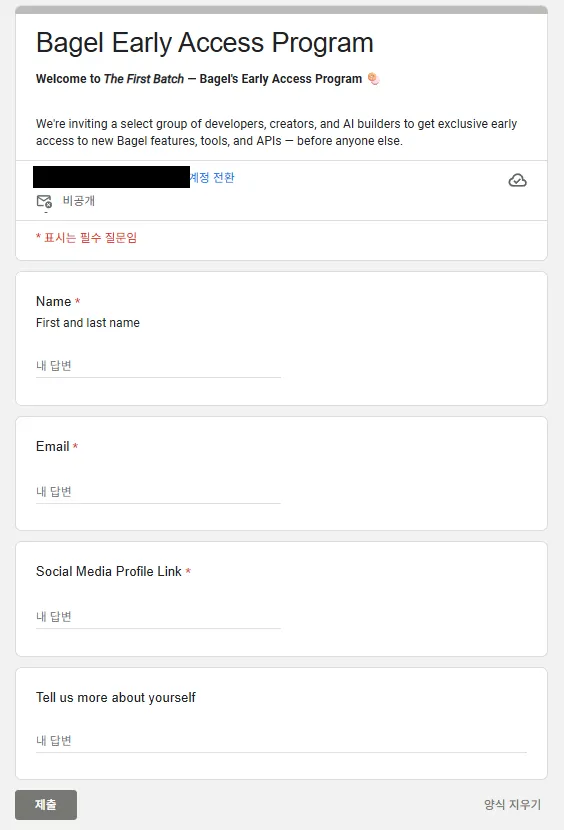Click the Bagel Early Access Program title
This screenshot has width=564, height=830.
[204, 42]
